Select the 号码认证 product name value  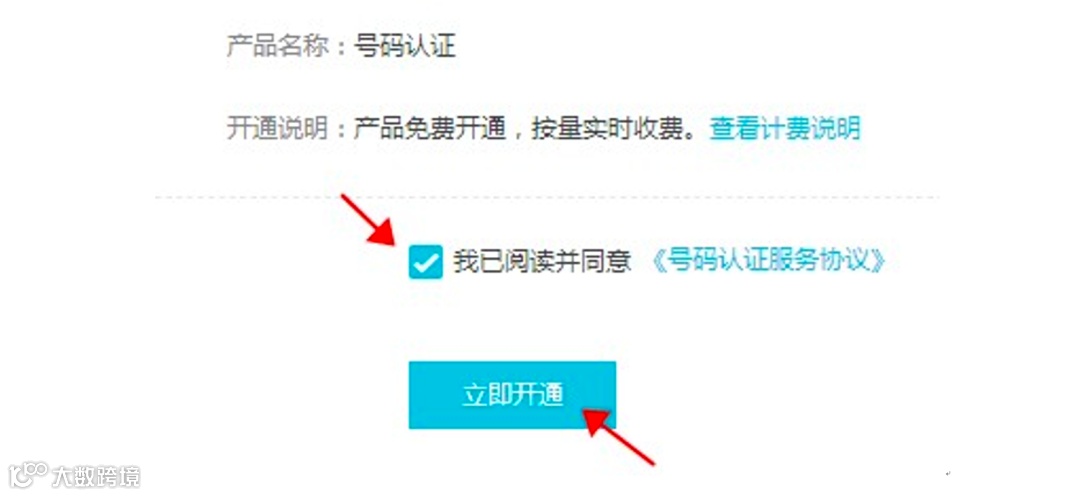point(404,47)
